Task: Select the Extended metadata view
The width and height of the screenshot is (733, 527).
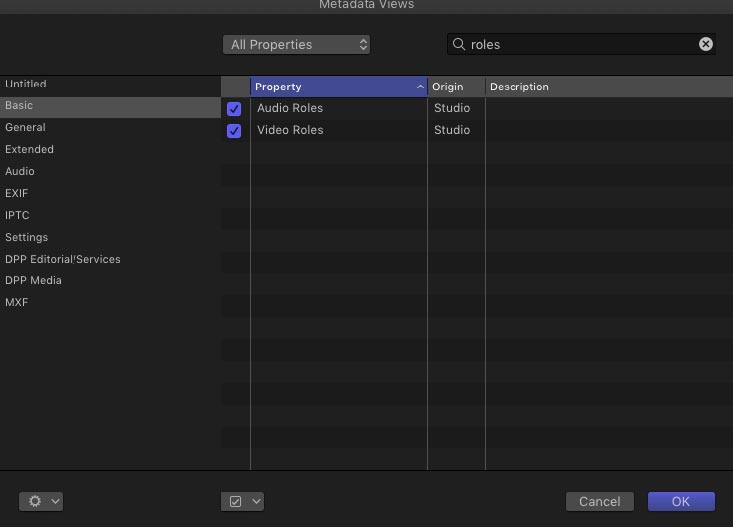Action: [110, 149]
